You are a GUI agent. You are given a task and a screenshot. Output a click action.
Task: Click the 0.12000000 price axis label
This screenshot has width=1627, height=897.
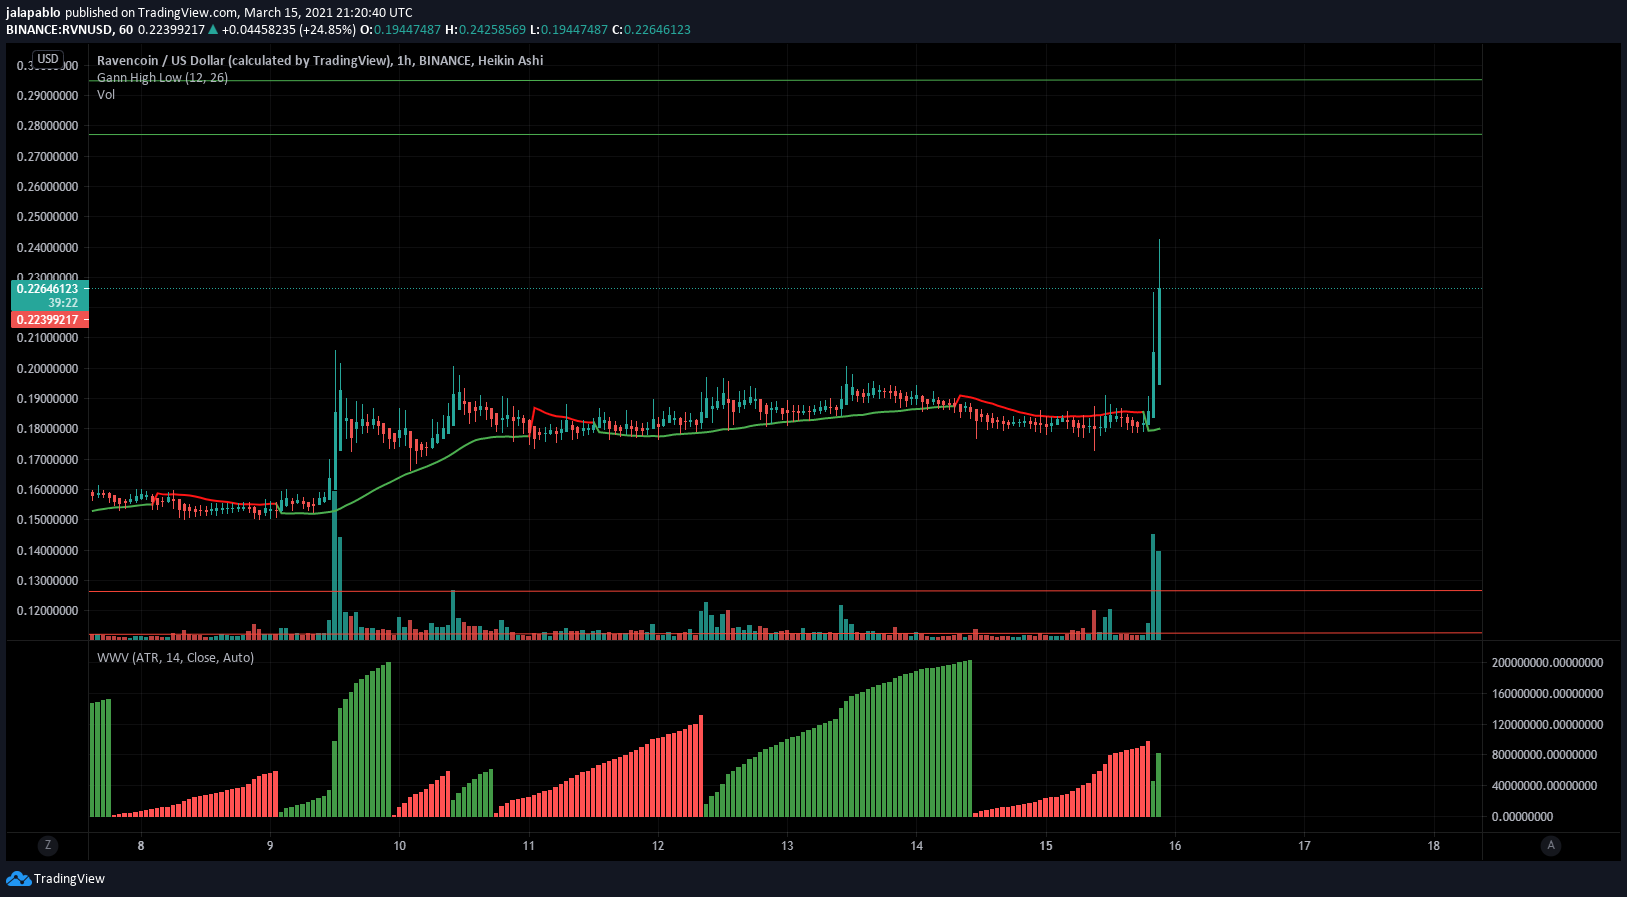48,611
